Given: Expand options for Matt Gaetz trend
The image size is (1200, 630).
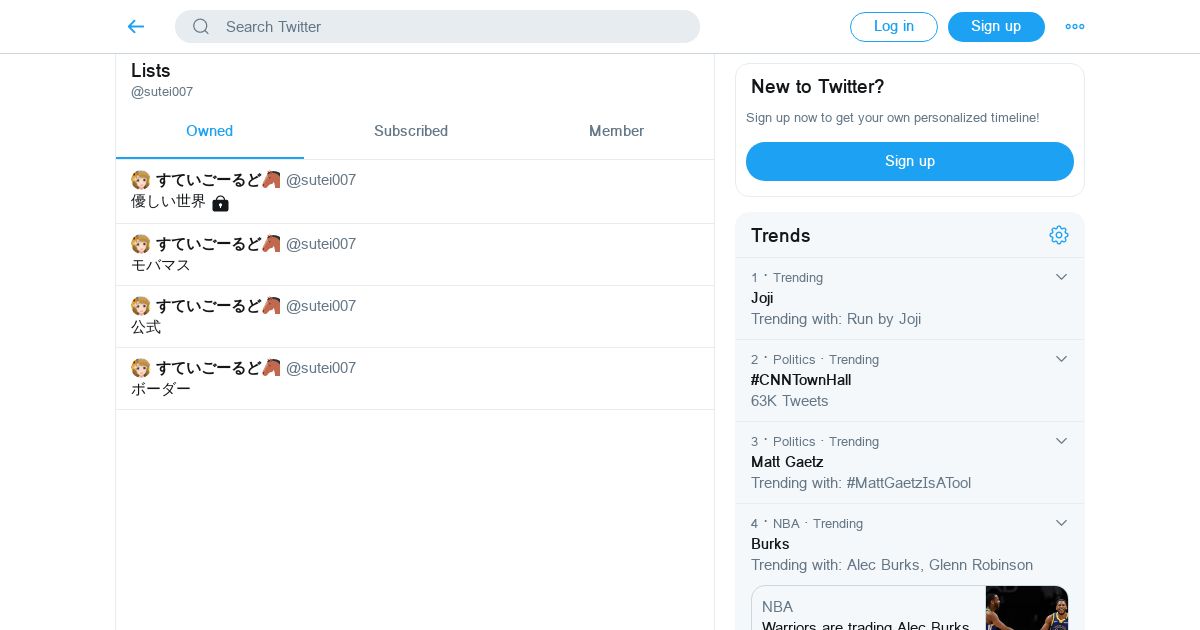Looking at the screenshot, I should coord(1061,441).
